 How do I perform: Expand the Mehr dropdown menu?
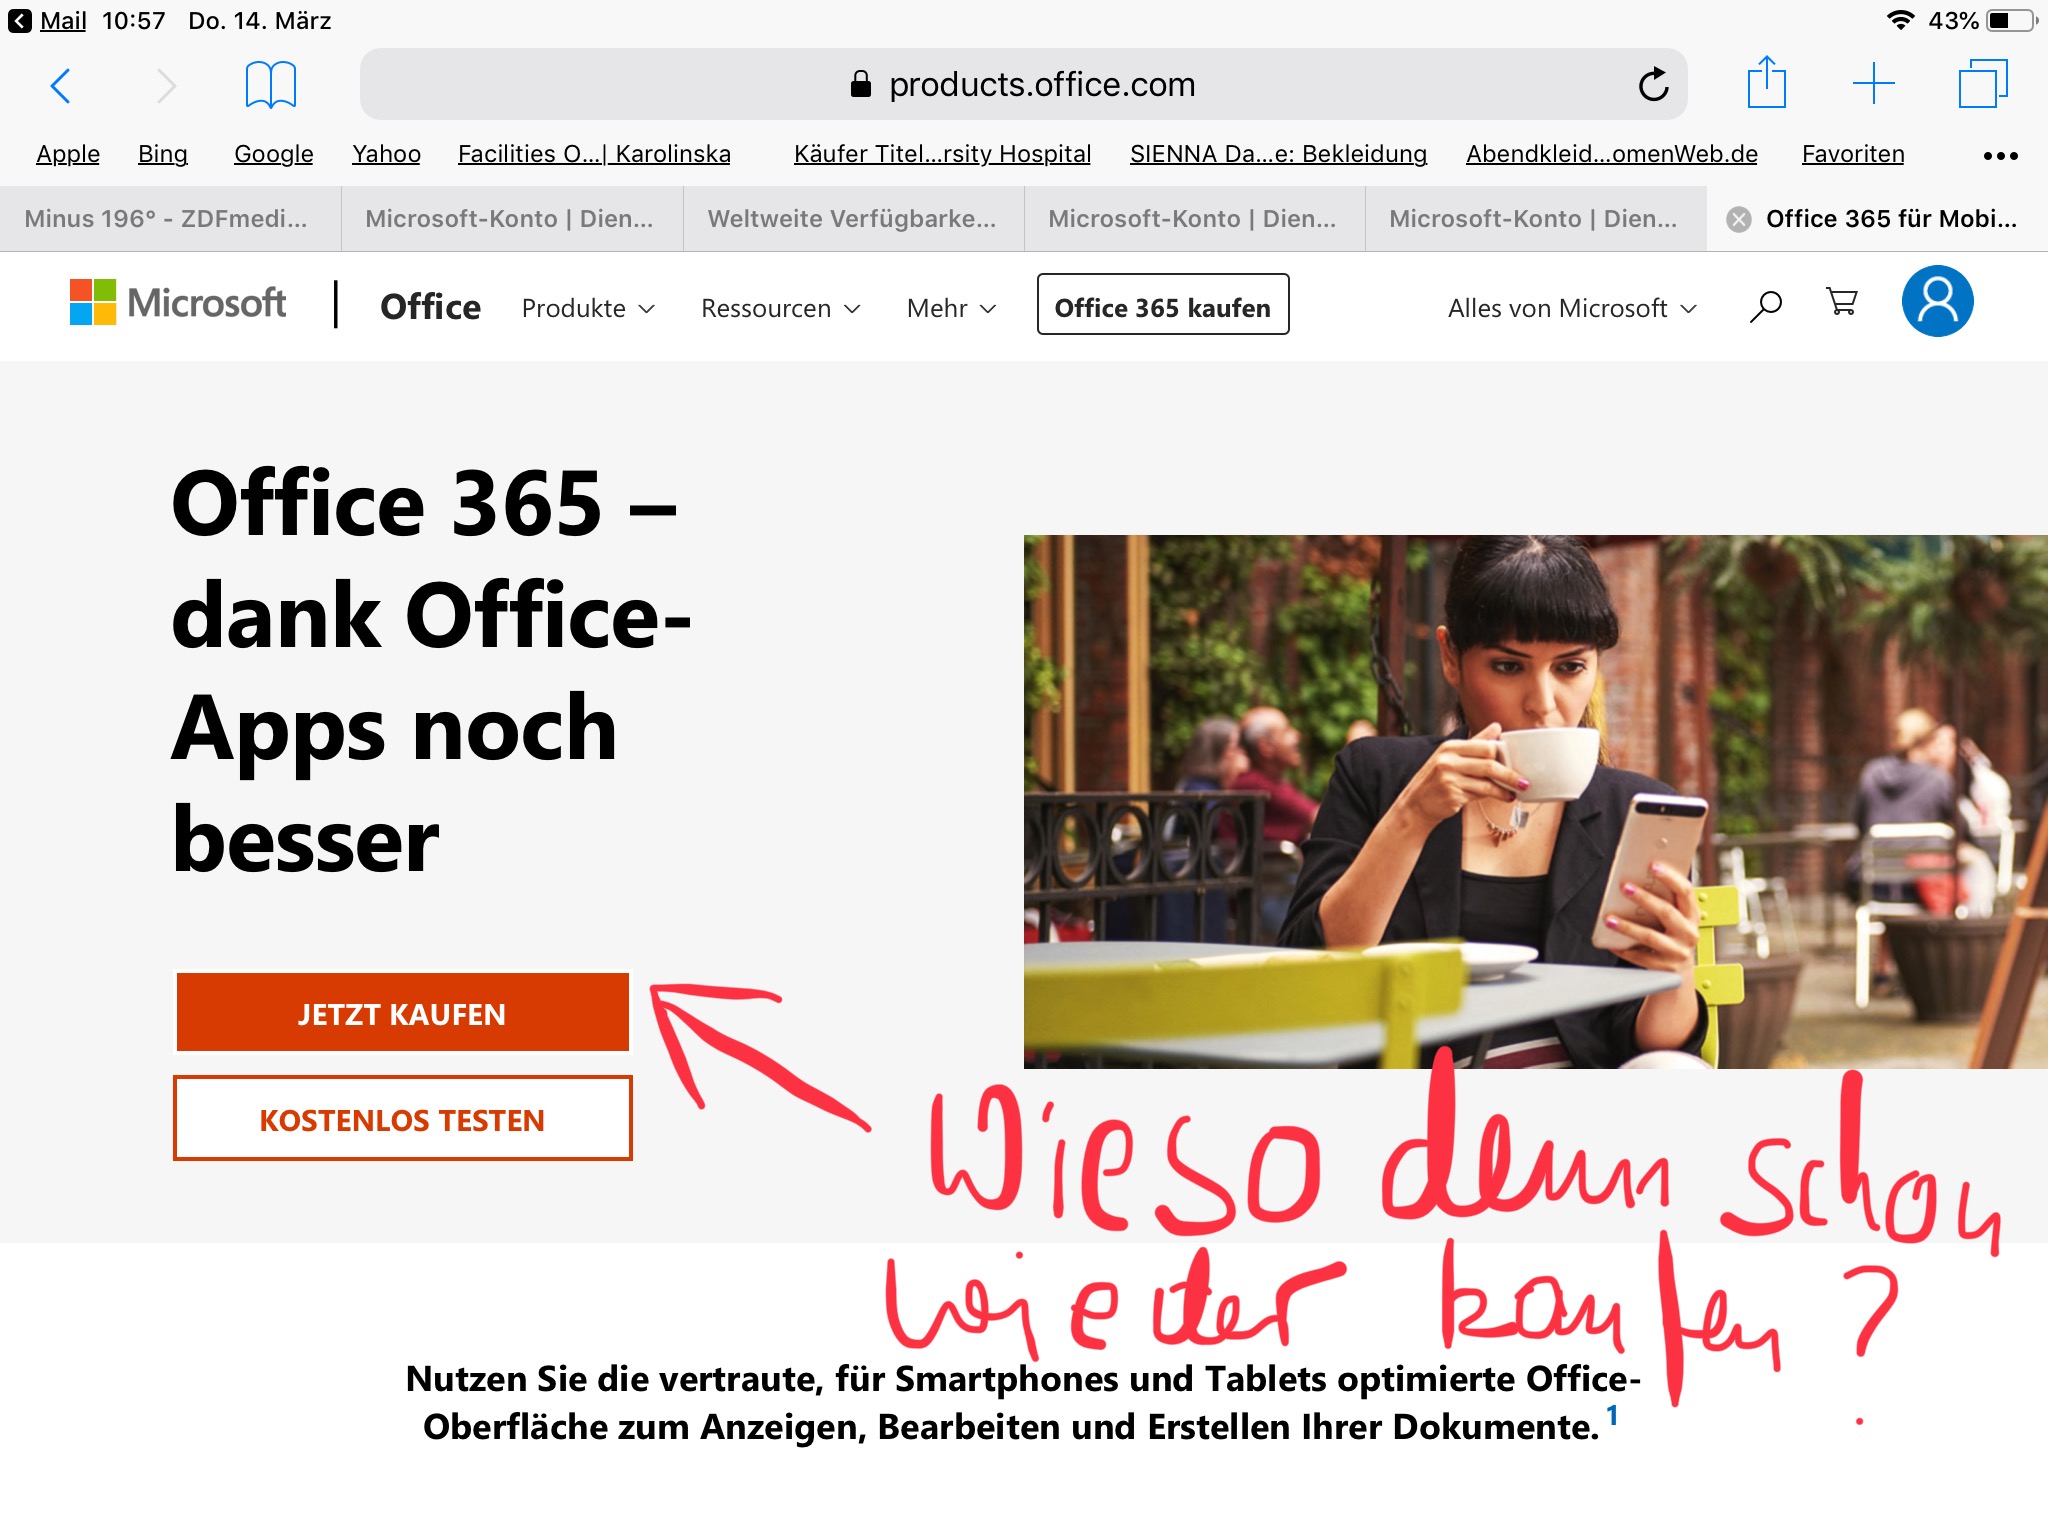coord(952,308)
